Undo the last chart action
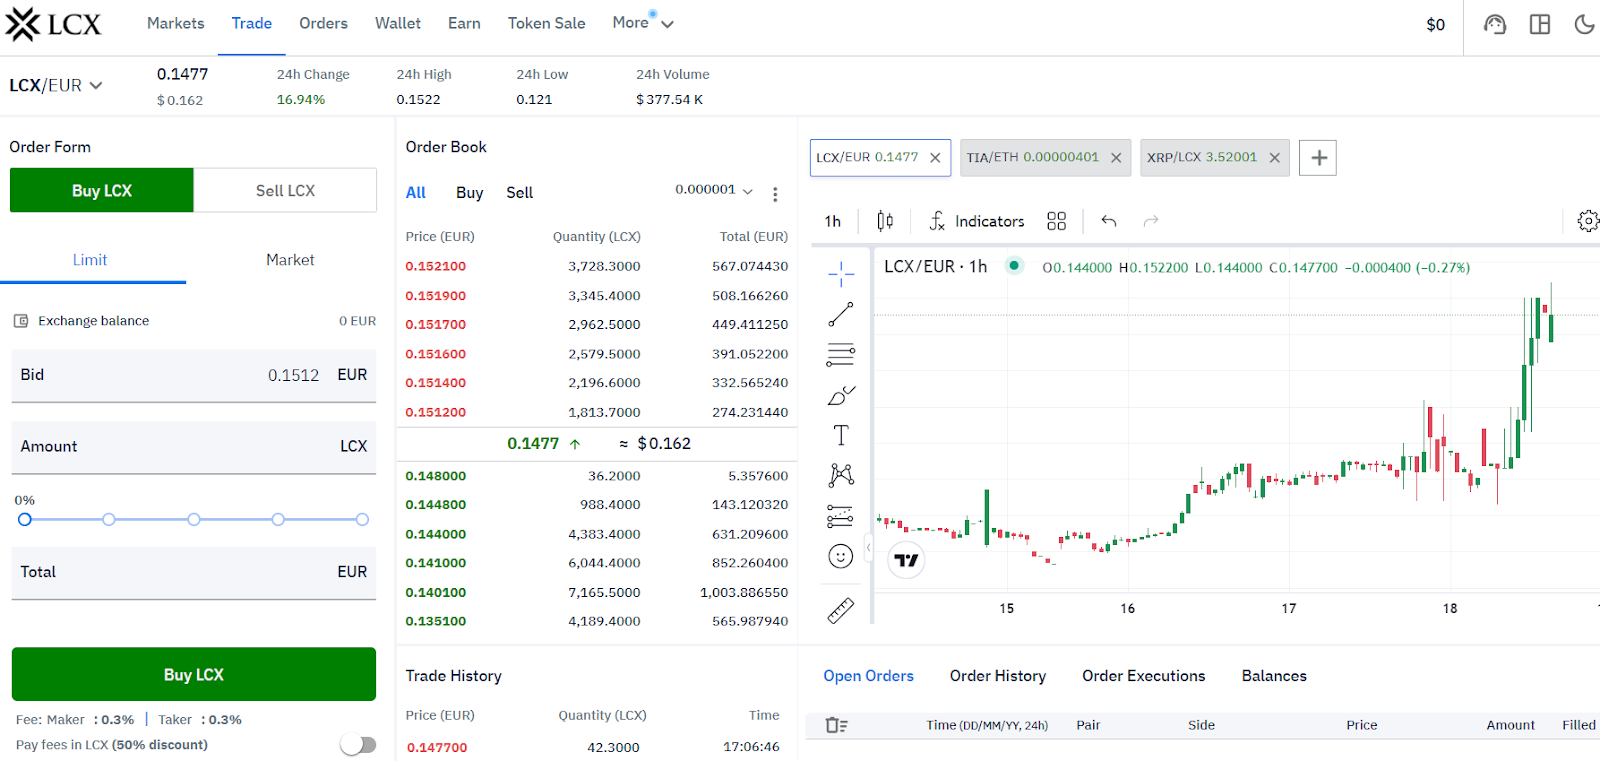This screenshot has height=761, width=1600. point(1109,221)
